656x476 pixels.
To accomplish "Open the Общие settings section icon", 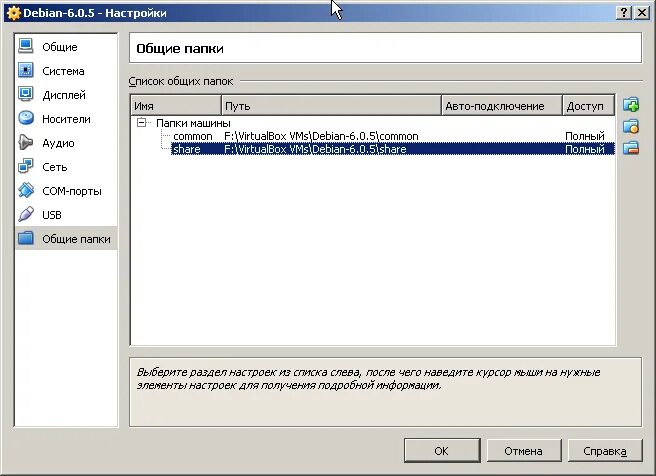I will pyautogui.click(x=26, y=46).
